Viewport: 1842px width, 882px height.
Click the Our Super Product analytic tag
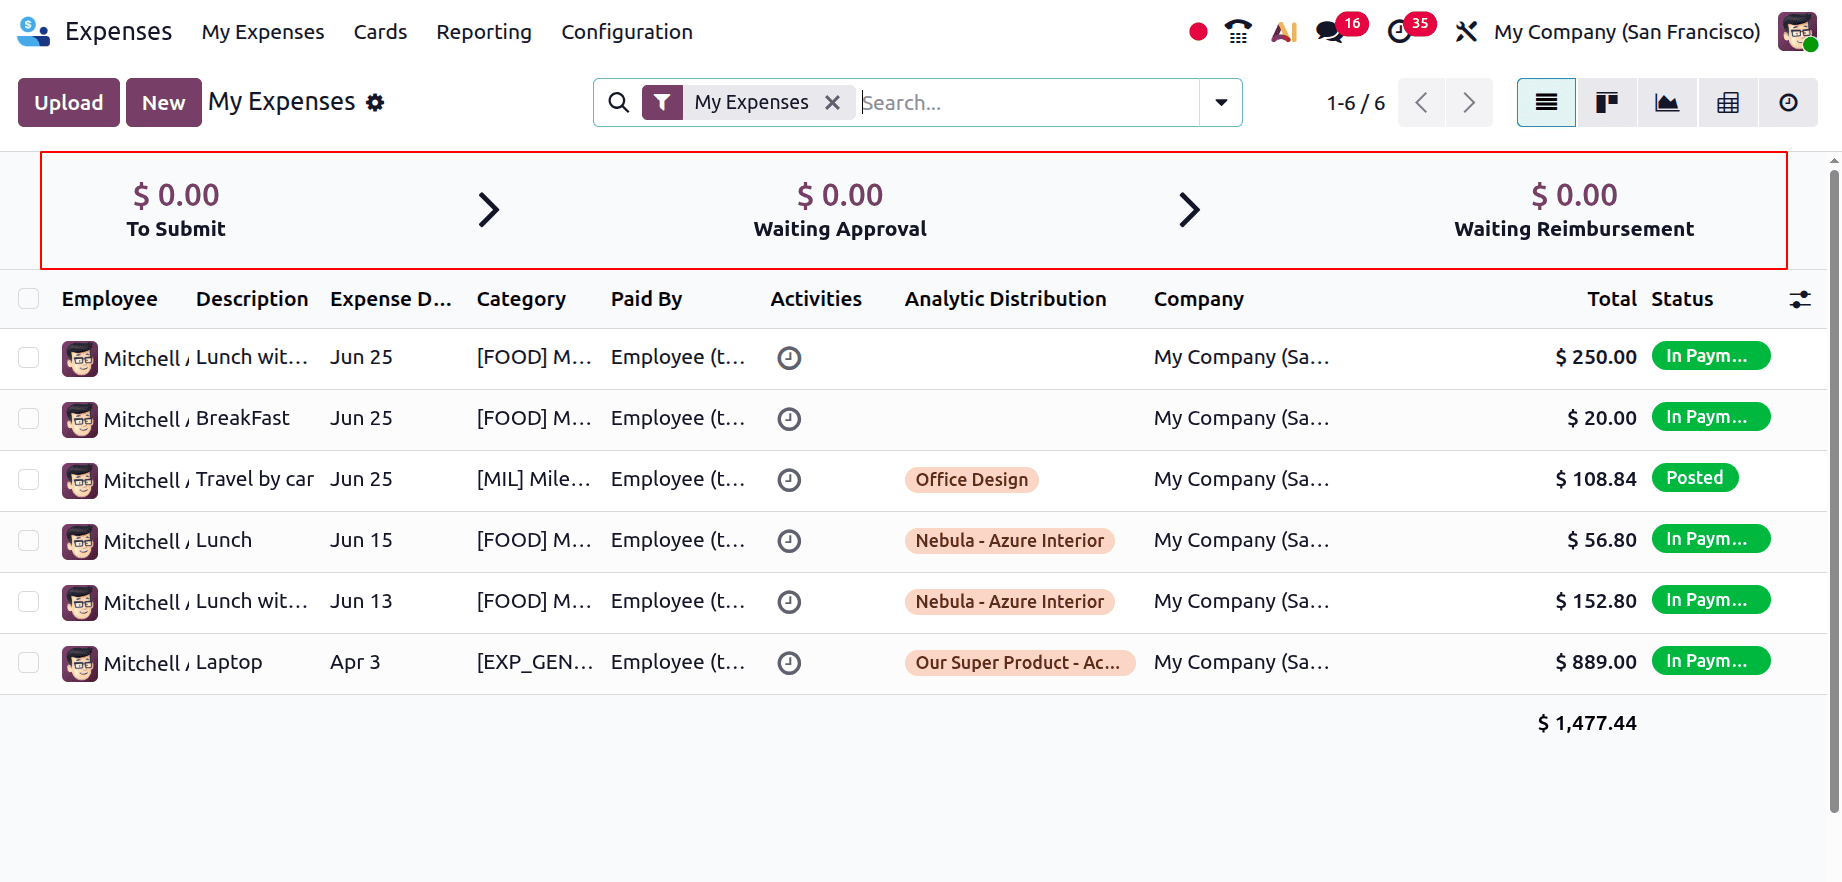pos(1019,663)
